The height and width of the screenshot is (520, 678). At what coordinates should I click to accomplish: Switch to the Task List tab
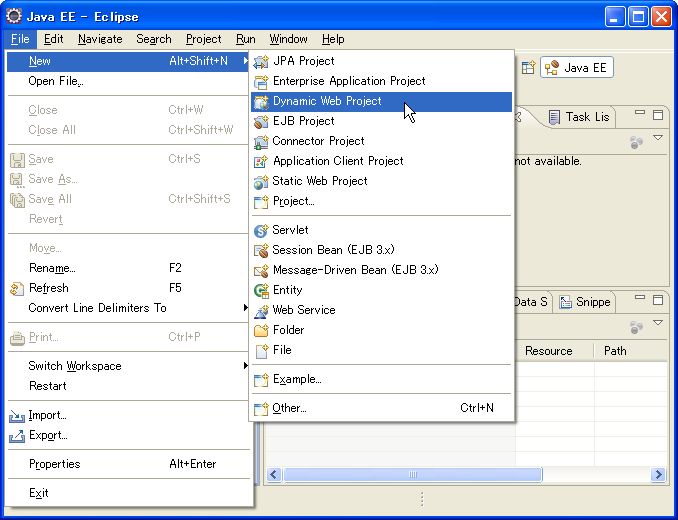pyautogui.click(x=578, y=117)
